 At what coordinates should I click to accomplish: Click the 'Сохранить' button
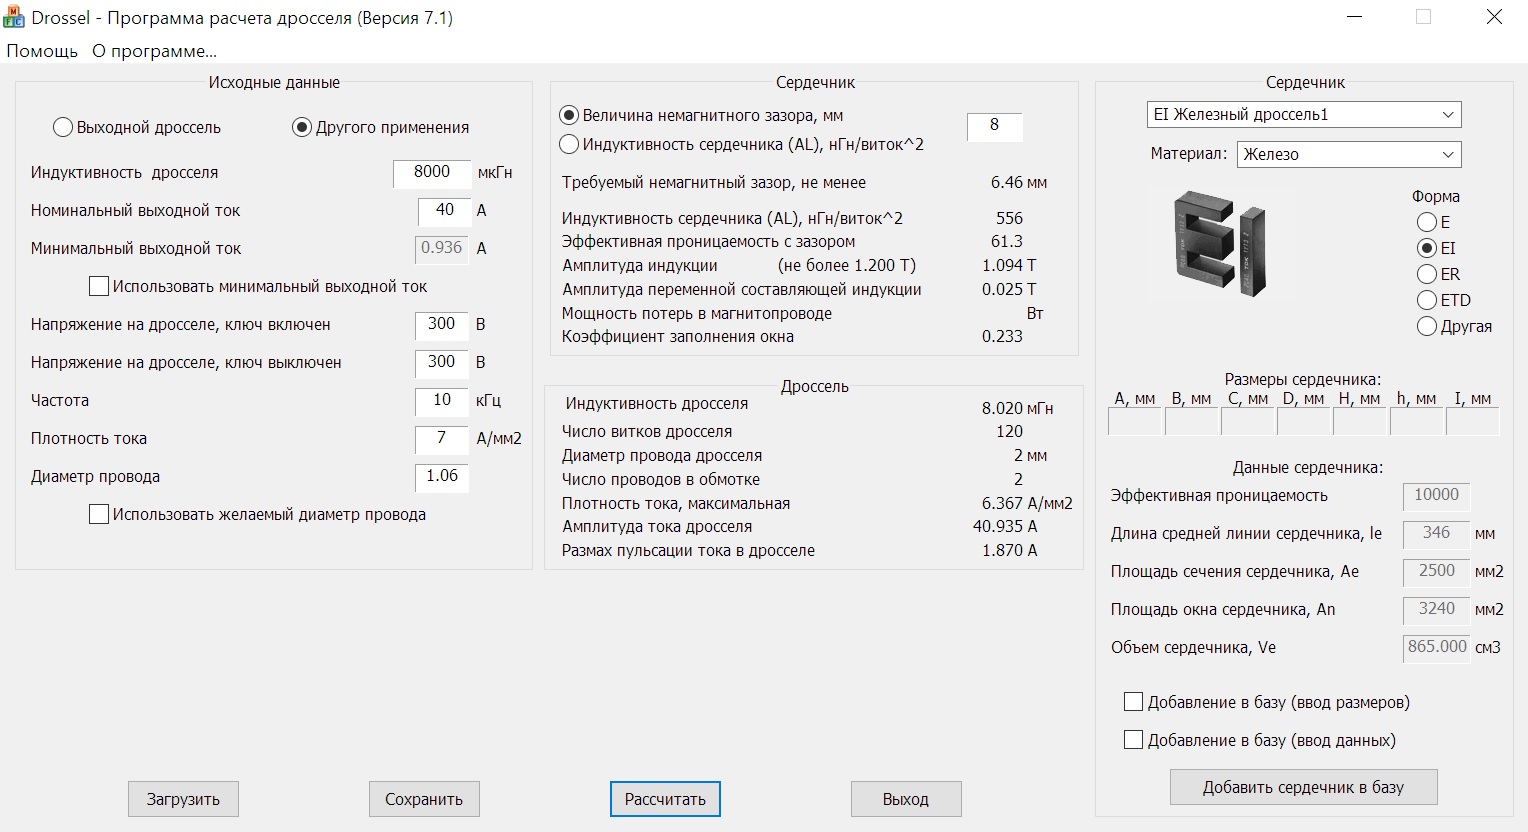pyautogui.click(x=424, y=799)
